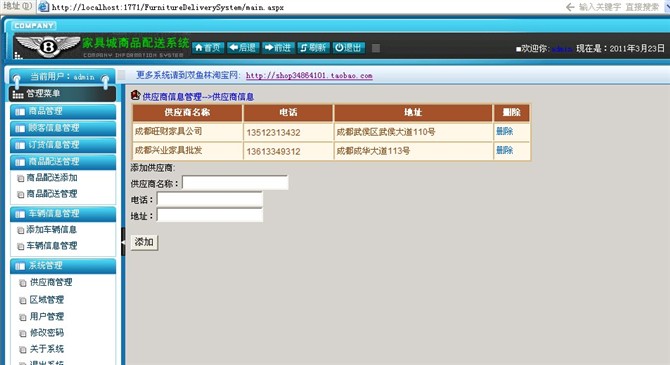The width and height of the screenshot is (670, 365).
Task: Click the 当前用户: admin label
Action: (62, 77)
